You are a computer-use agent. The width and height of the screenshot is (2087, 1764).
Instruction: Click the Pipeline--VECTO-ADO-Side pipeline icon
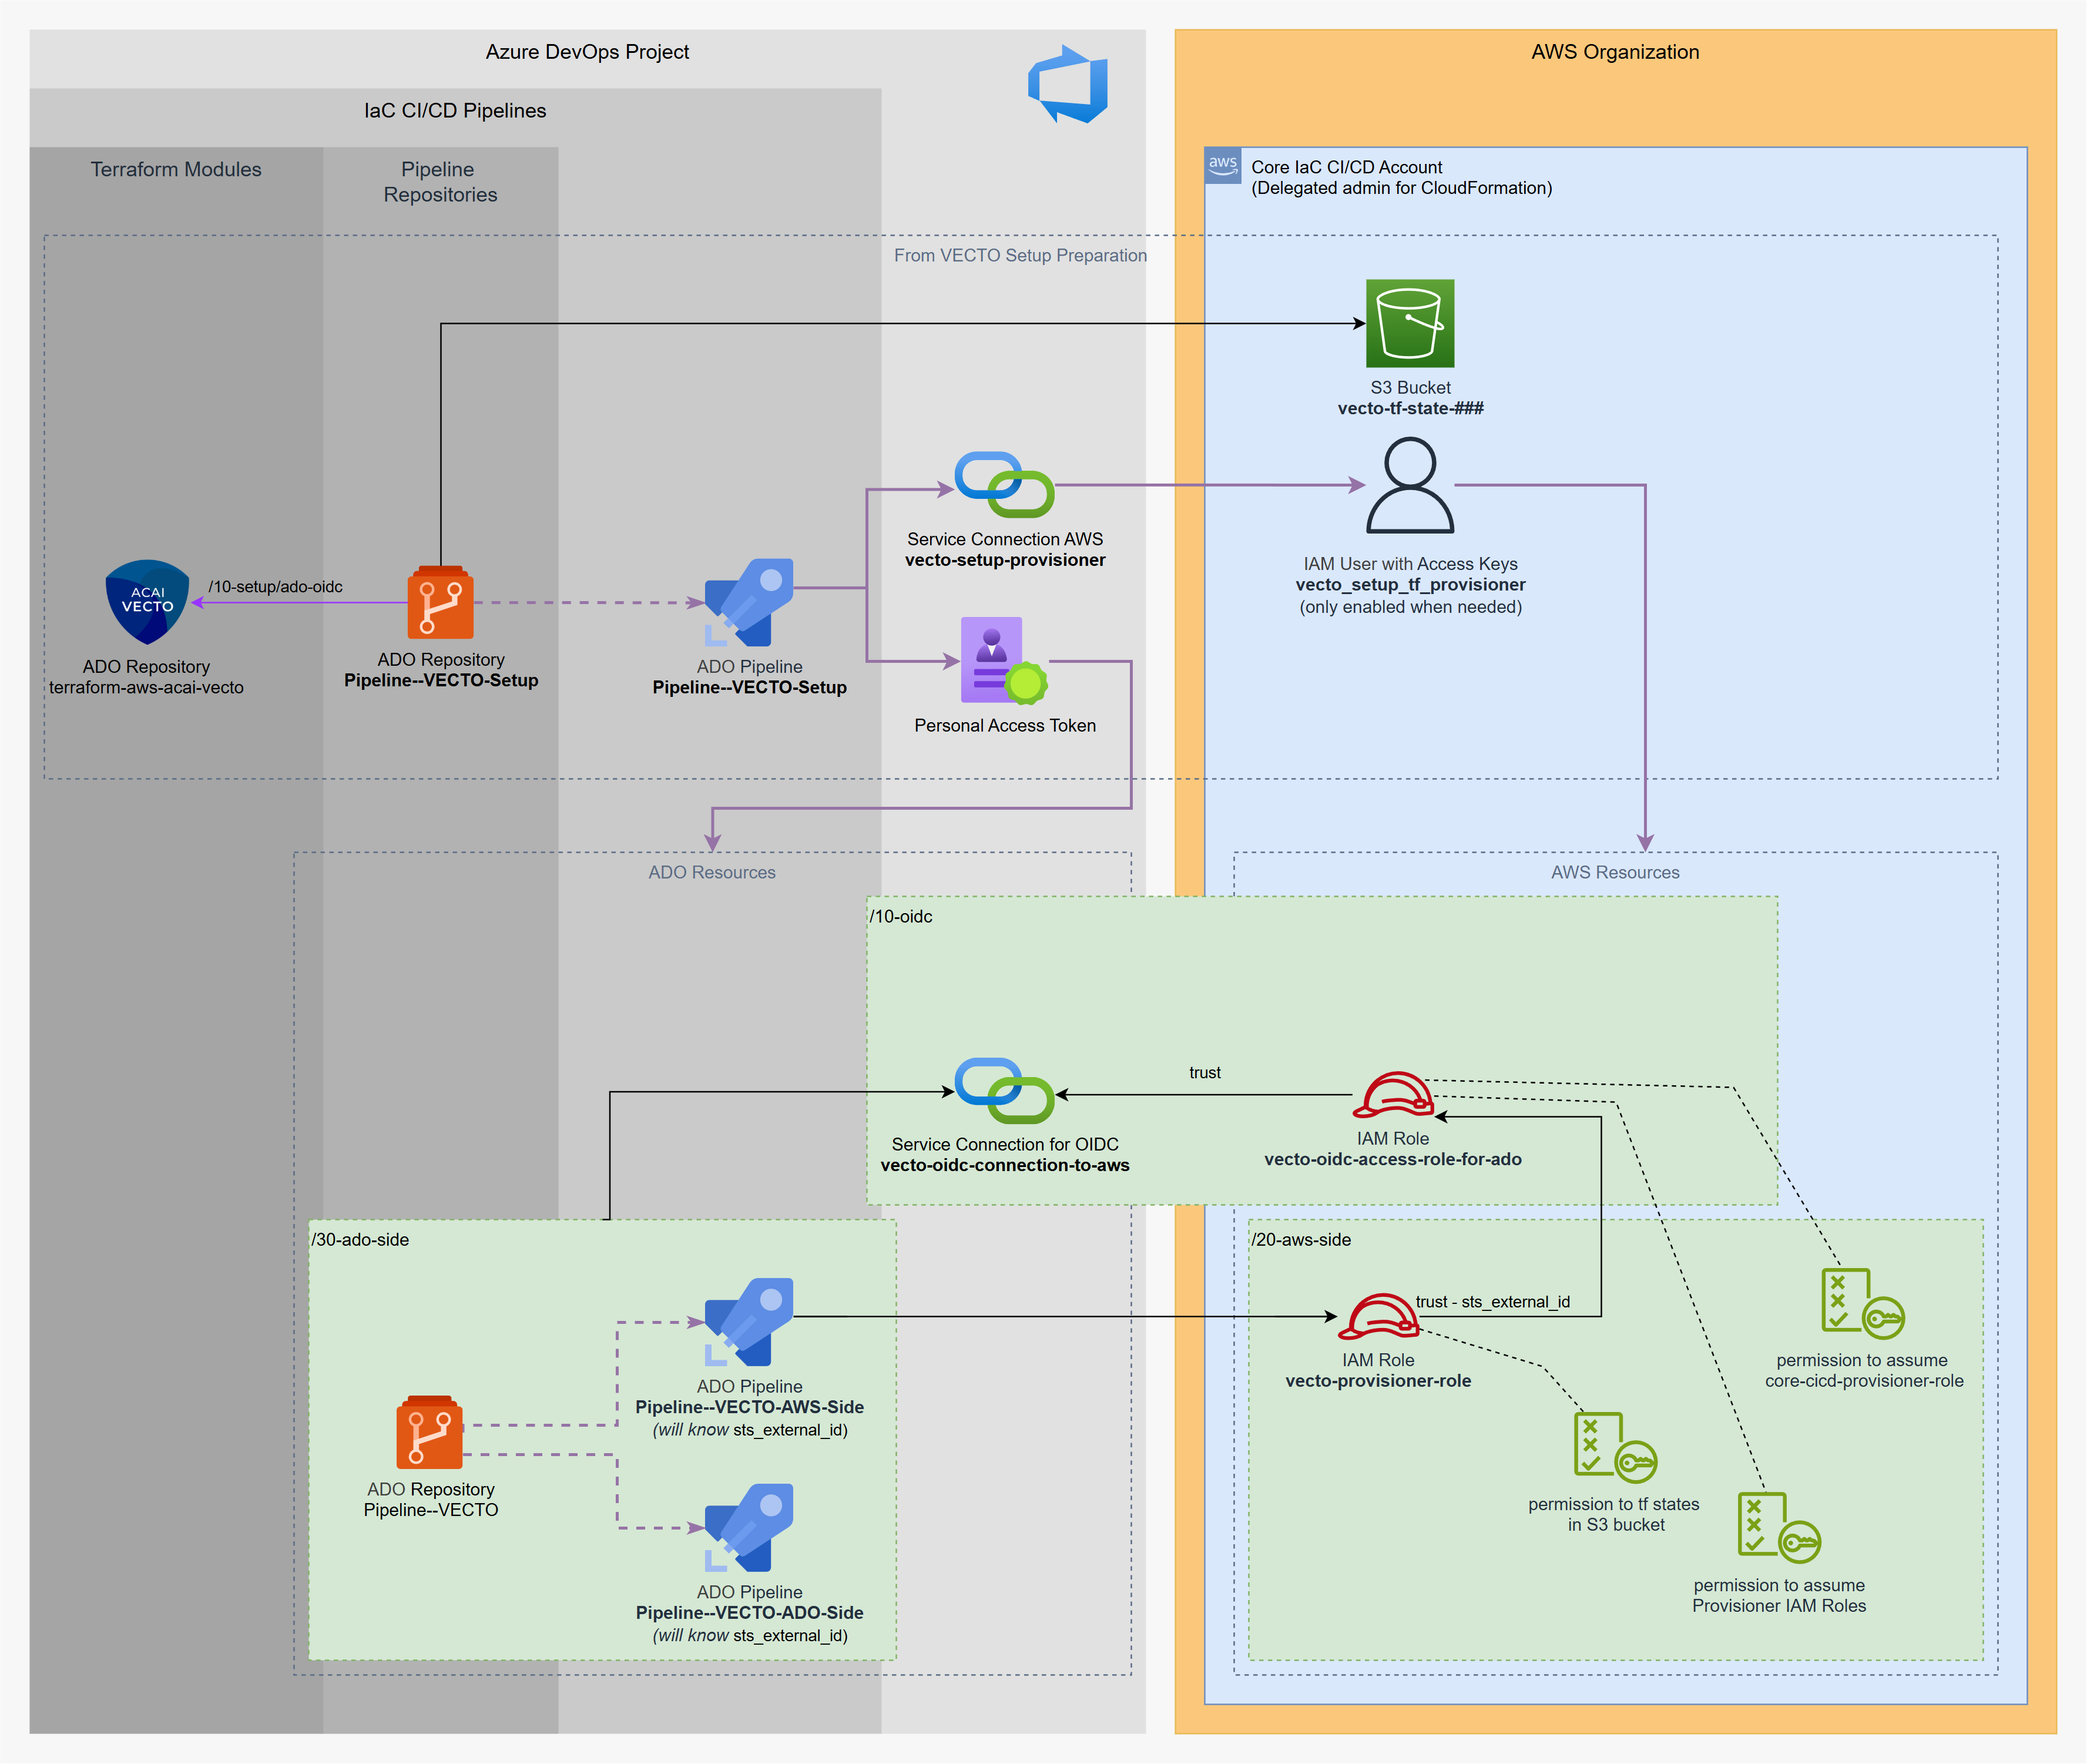pyautogui.click(x=749, y=1528)
